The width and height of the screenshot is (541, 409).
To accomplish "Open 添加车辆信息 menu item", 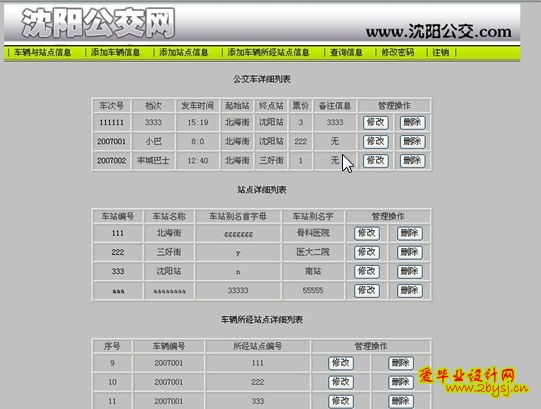I will (x=116, y=52).
